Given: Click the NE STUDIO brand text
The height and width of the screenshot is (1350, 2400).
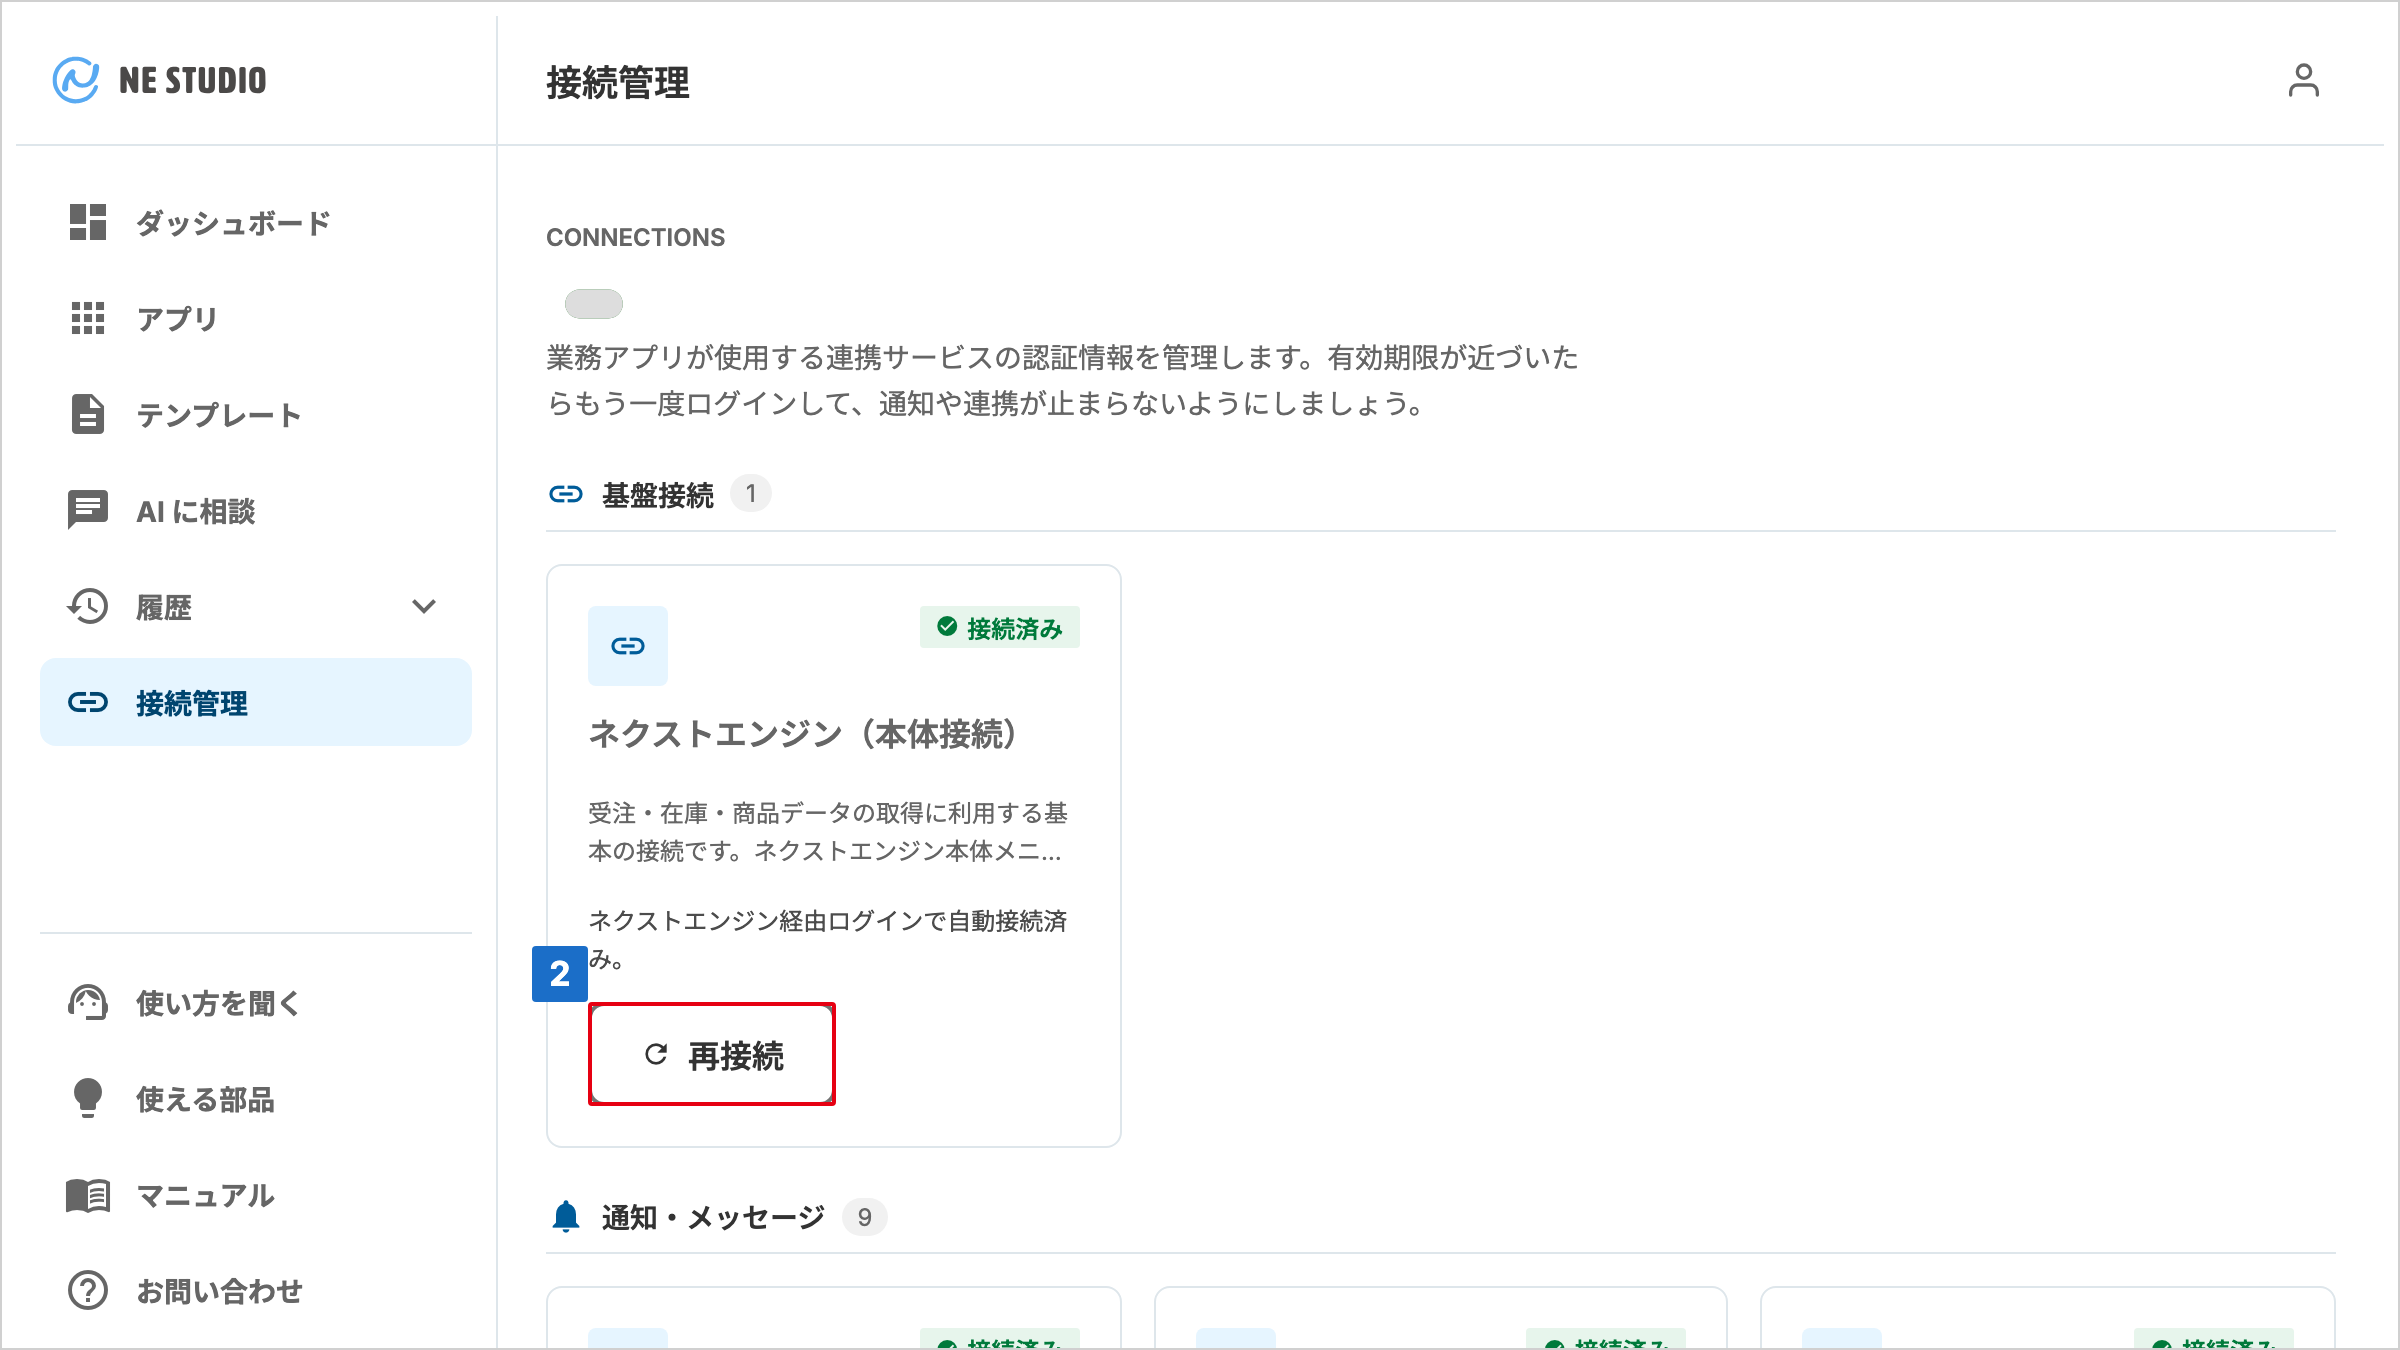Looking at the screenshot, I should (x=193, y=80).
